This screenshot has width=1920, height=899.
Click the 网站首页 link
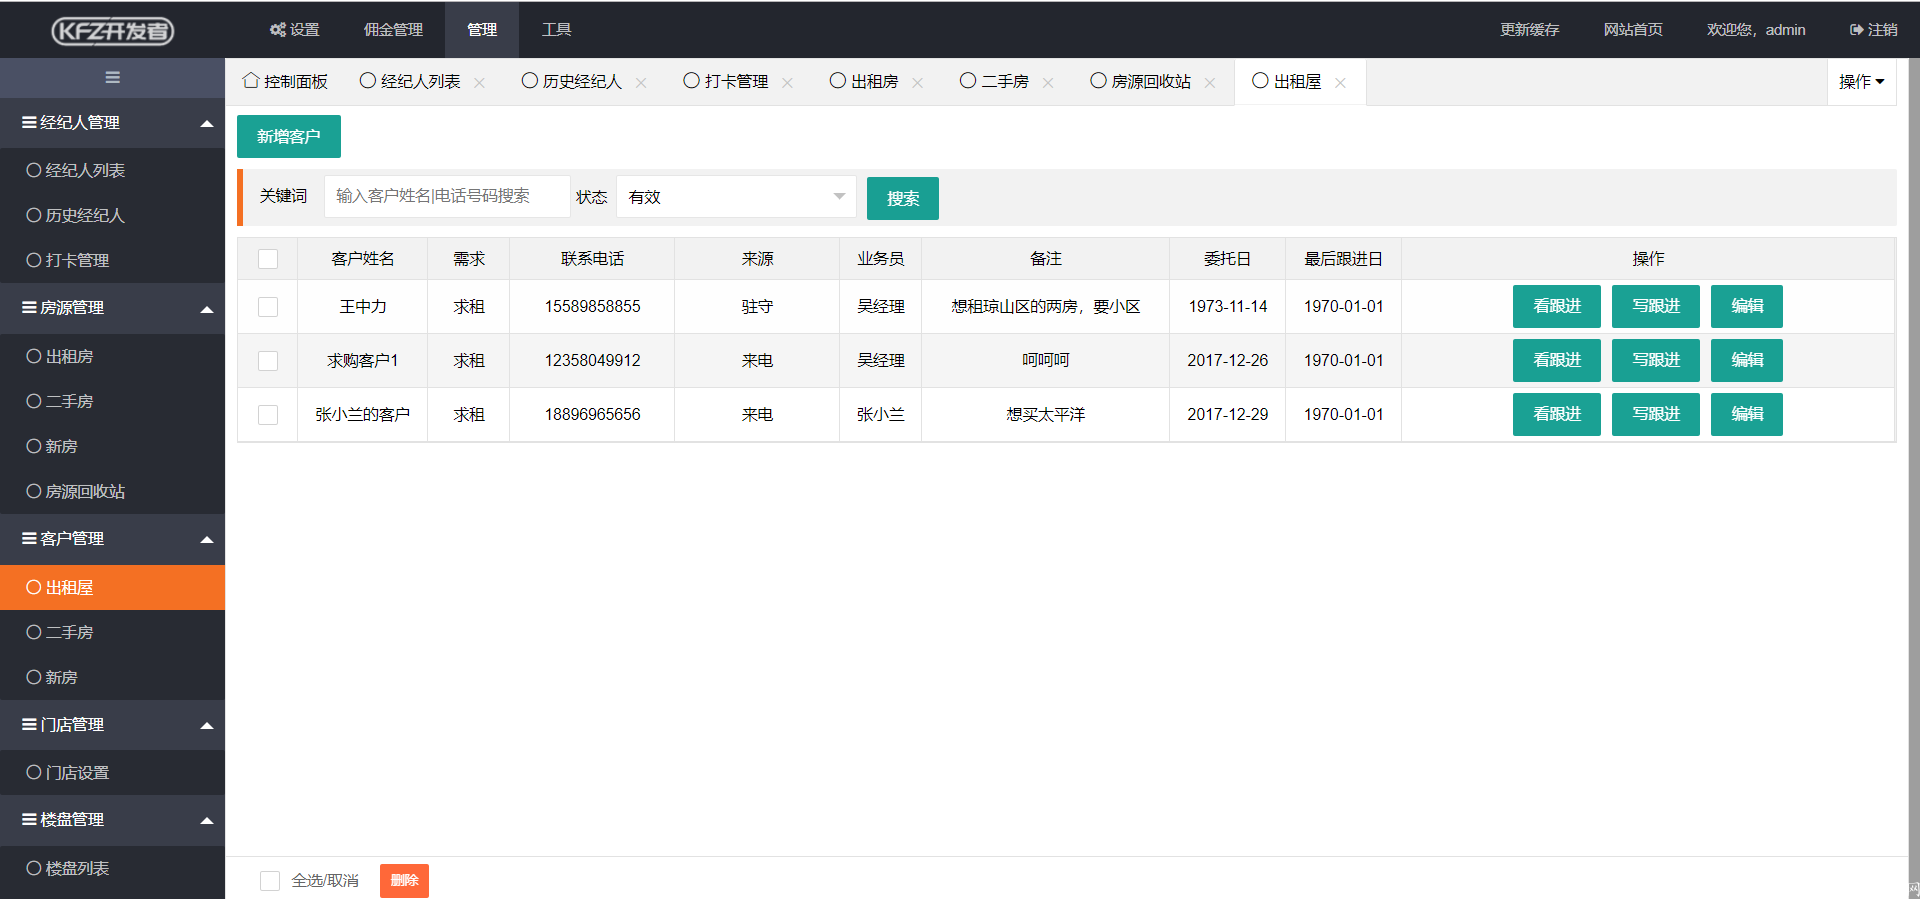coord(1633,30)
